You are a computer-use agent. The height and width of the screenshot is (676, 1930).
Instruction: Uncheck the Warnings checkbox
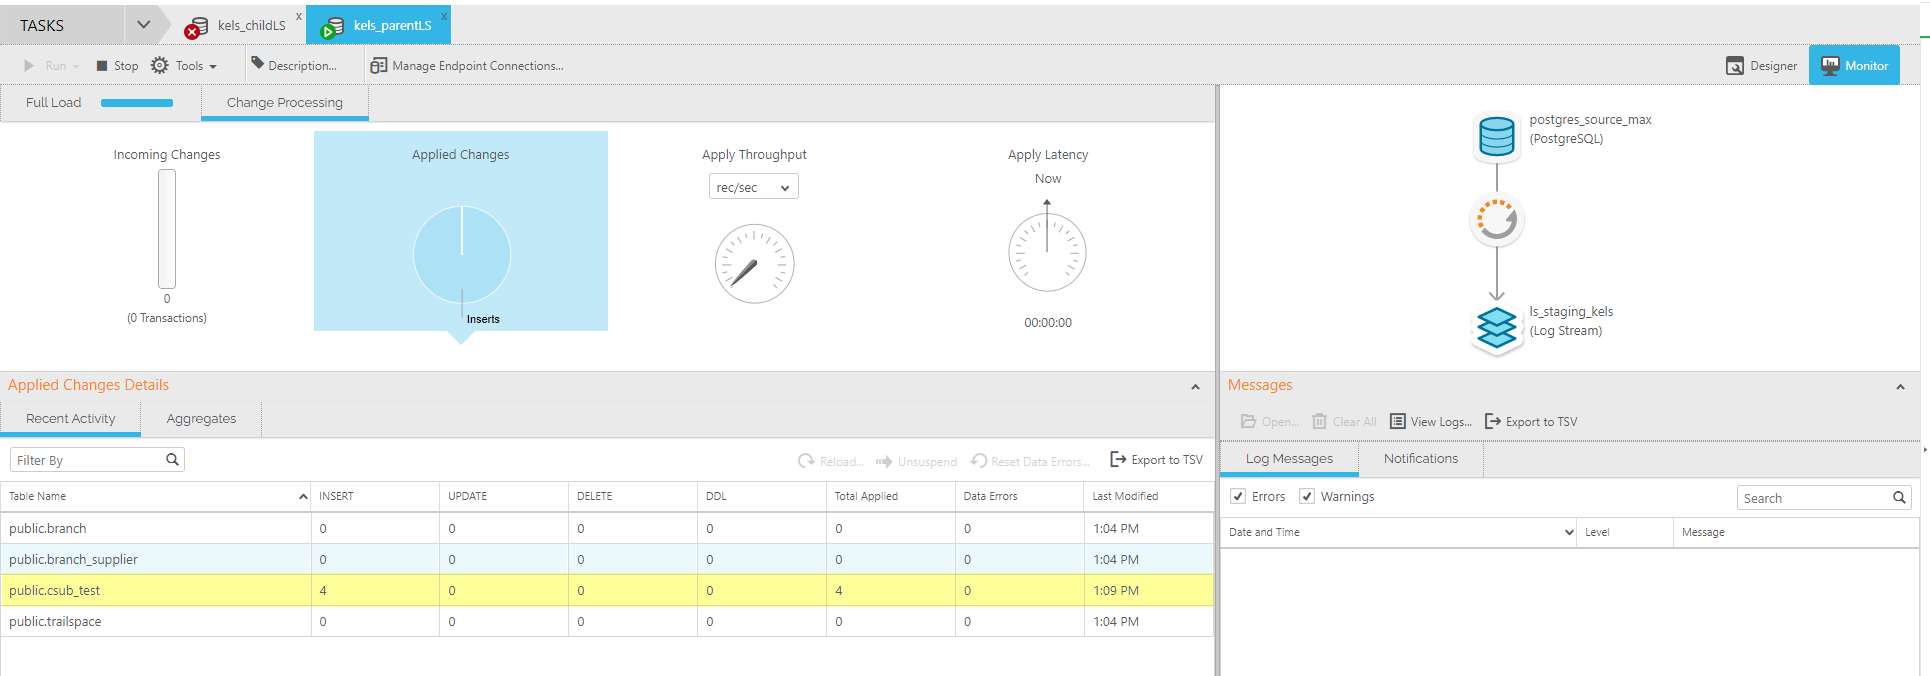[1307, 497]
